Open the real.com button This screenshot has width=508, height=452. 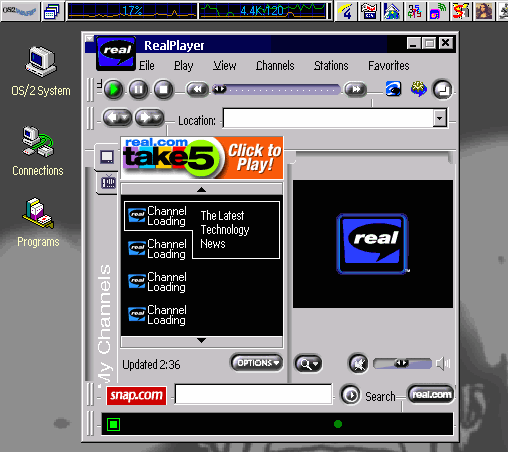(x=431, y=394)
